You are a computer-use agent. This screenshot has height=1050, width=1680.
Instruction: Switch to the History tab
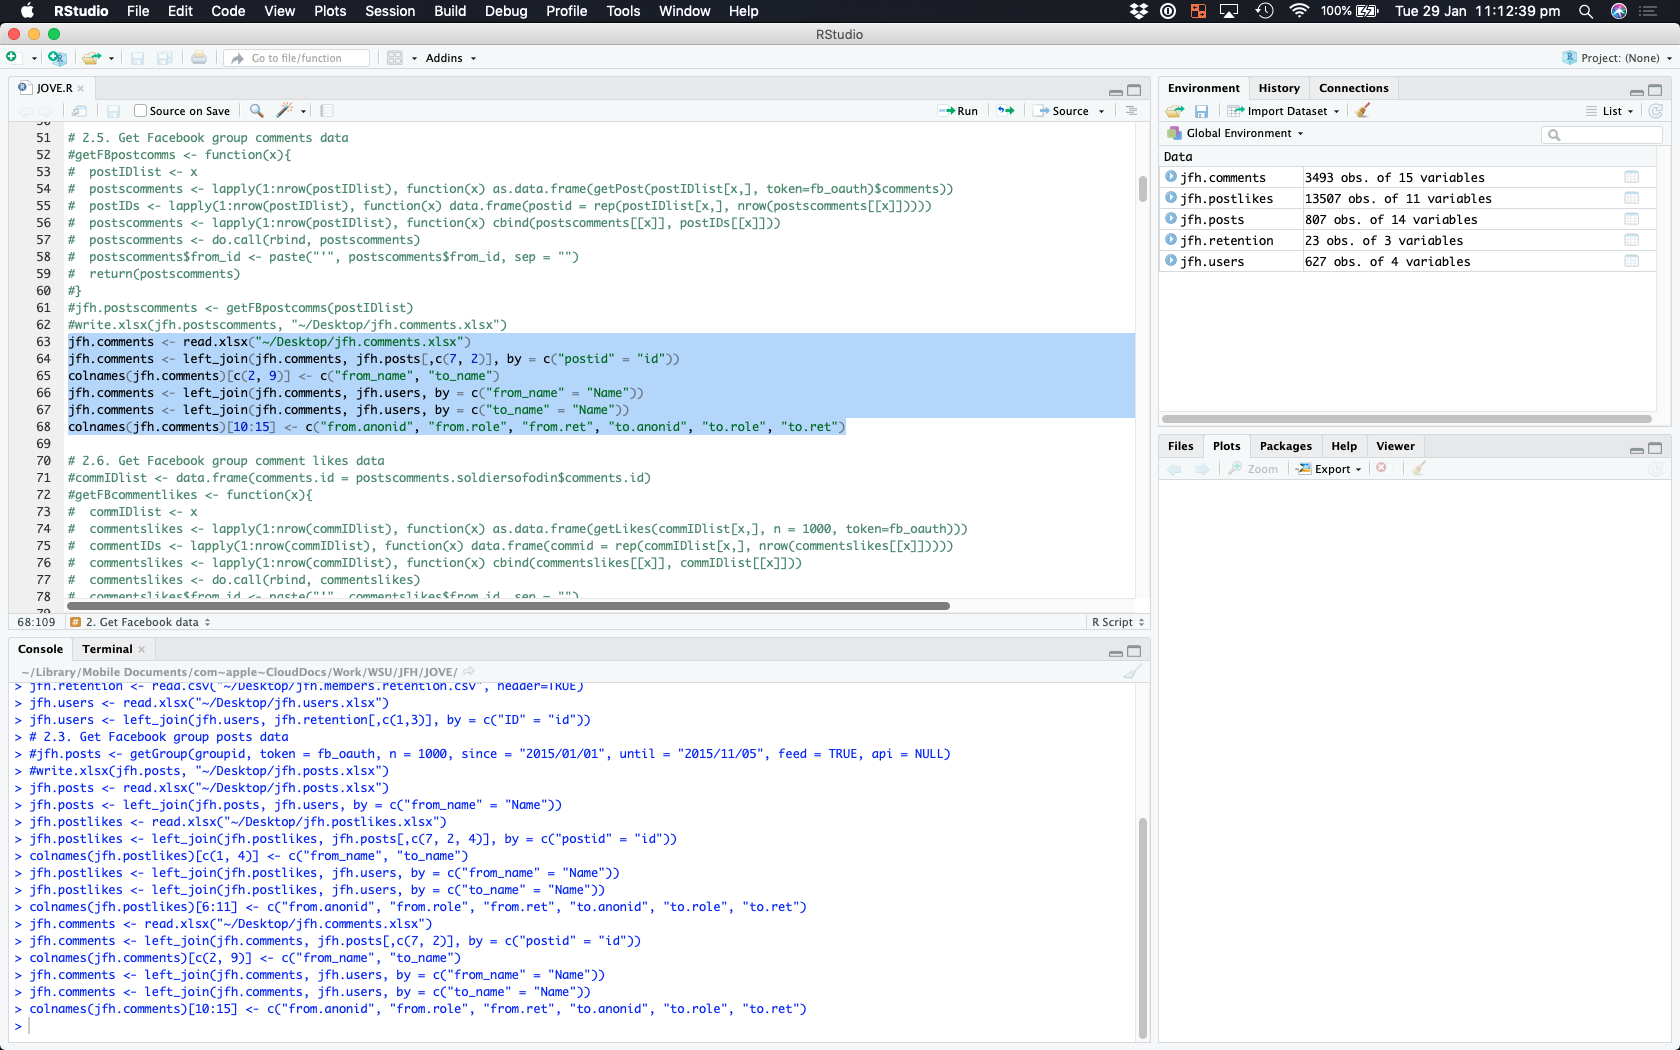(x=1279, y=88)
